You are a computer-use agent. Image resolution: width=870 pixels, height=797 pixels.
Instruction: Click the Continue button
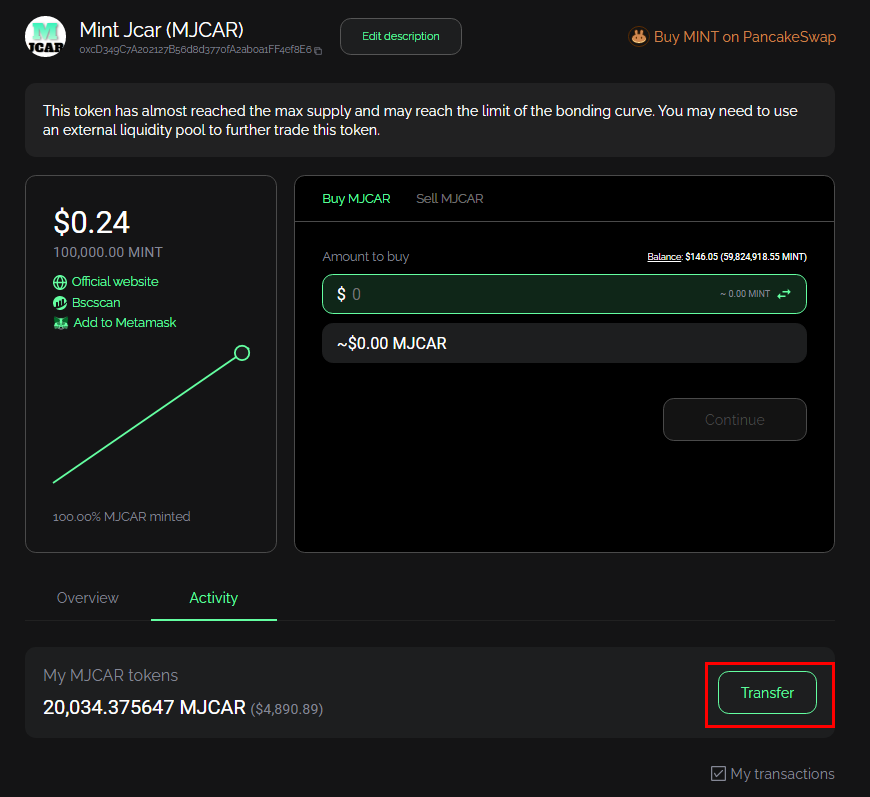click(735, 420)
